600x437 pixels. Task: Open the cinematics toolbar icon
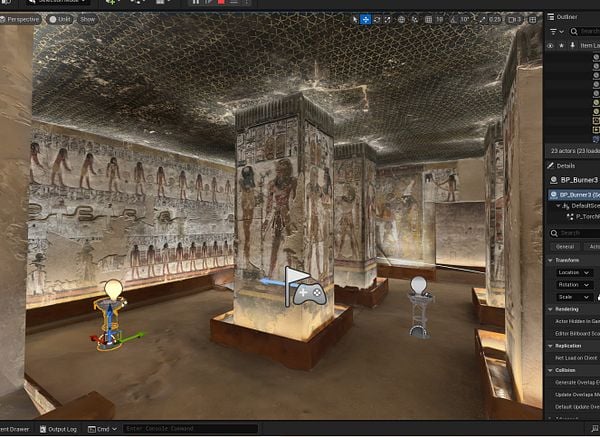[x=162, y=2]
